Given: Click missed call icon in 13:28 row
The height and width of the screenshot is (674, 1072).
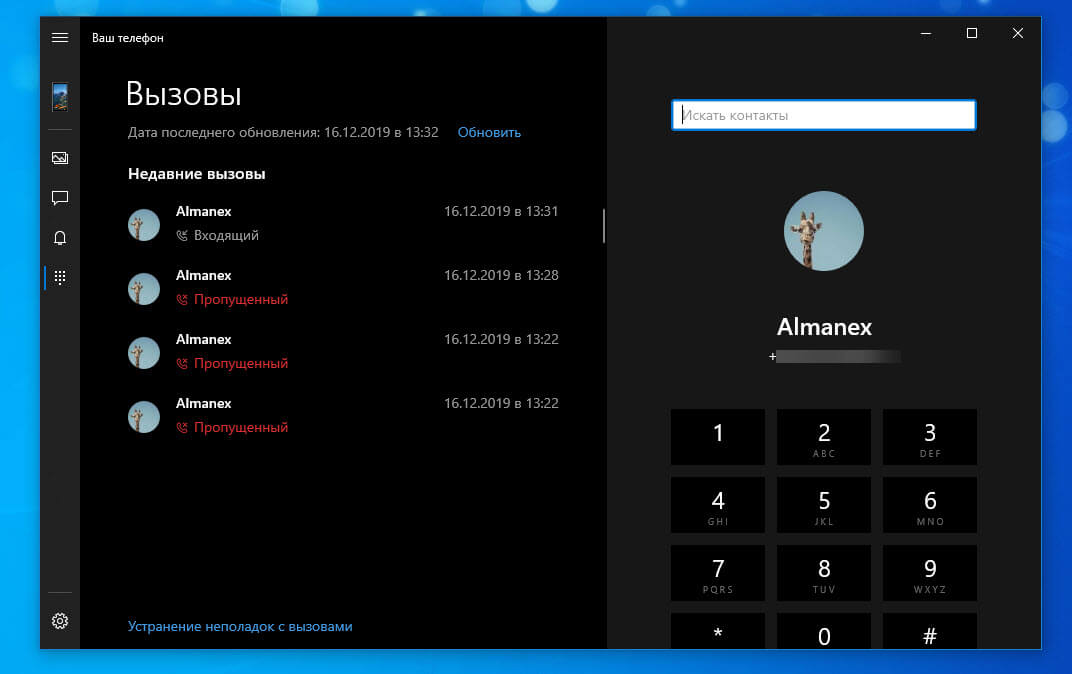Looking at the screenshot, I should 182,299.
